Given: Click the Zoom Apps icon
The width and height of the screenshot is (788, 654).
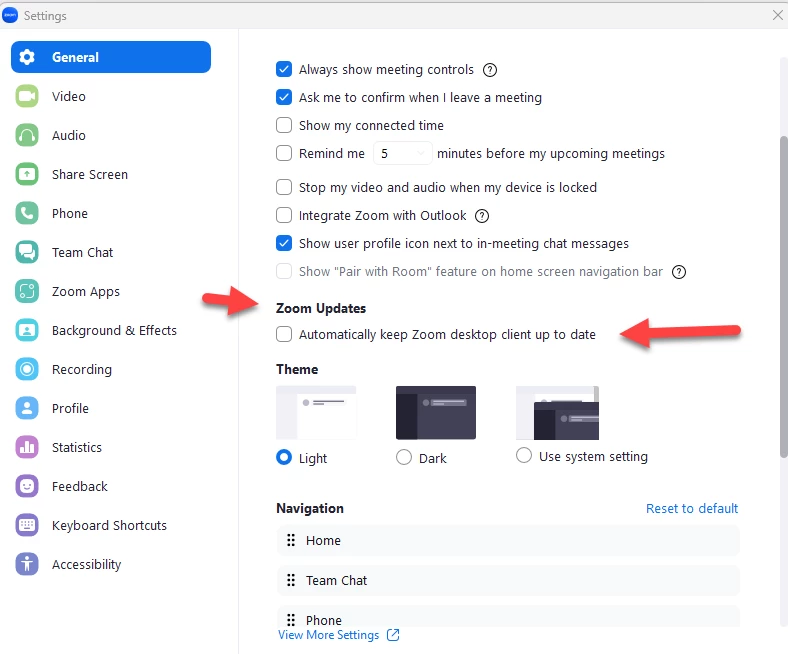Looking at the screenshot, I should tap(27, 292).
